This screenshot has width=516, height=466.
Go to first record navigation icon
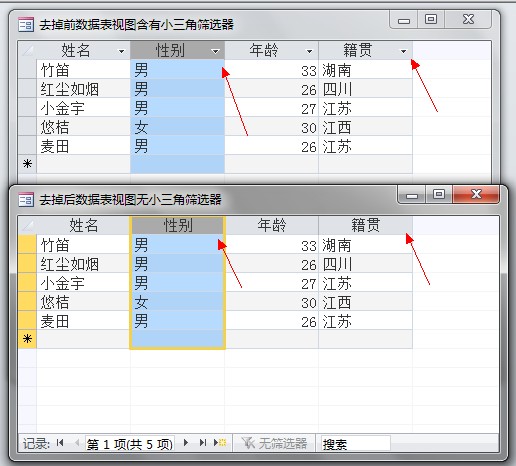pos(60,443)
